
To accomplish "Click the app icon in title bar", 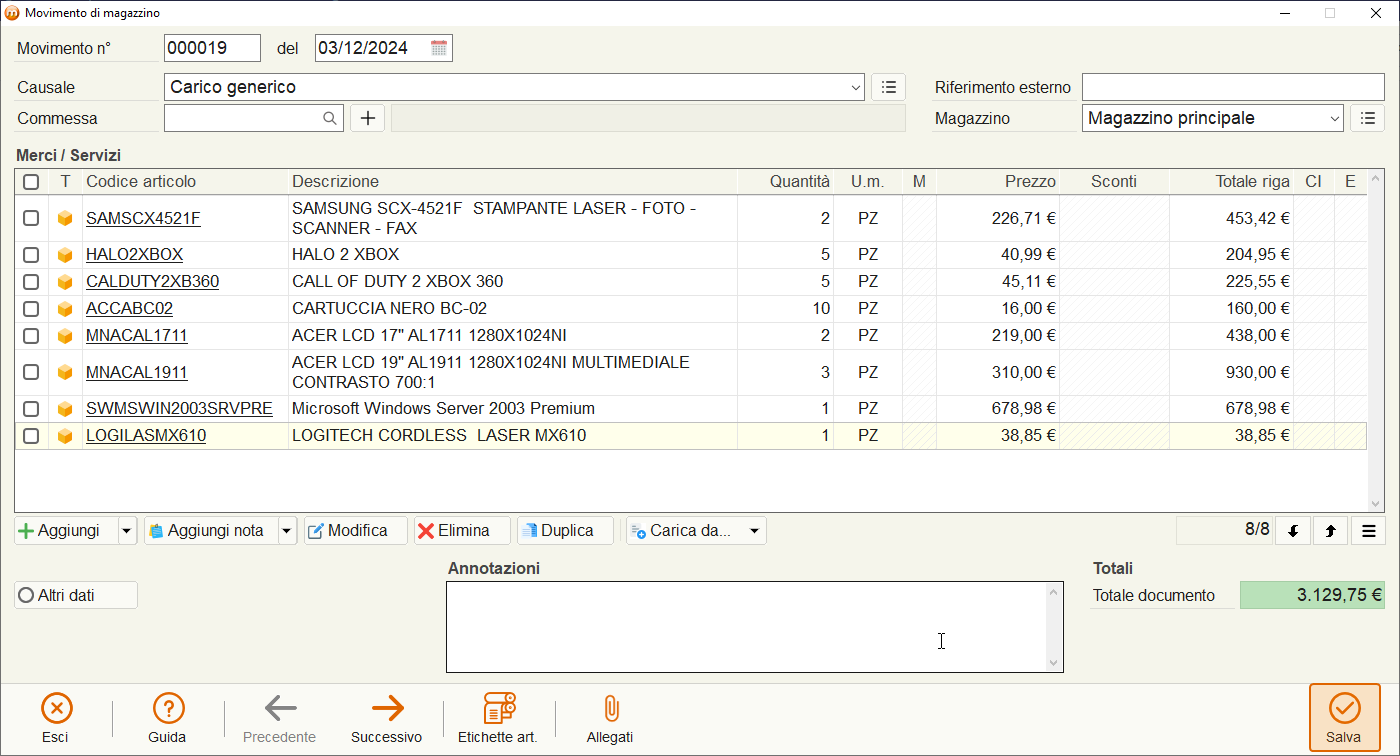I will pos(12,13).
